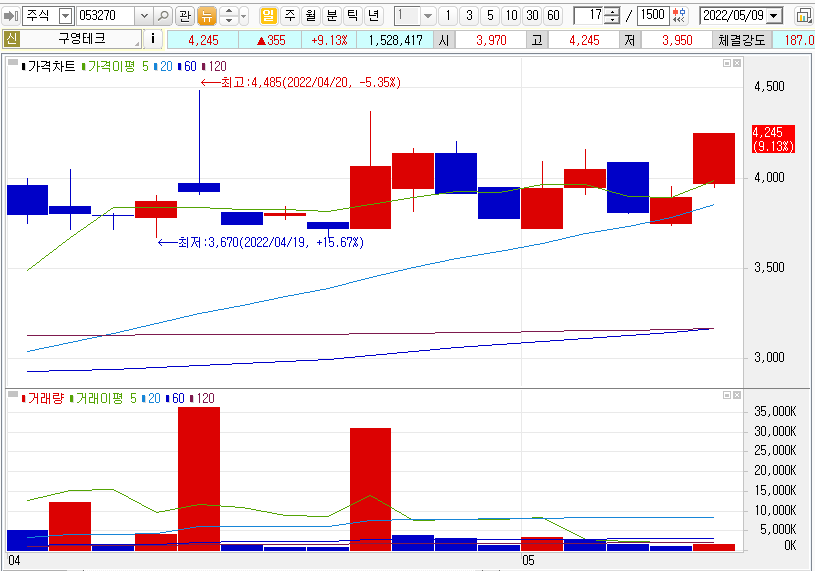815x571 pixels.
Task: Click current price 4,245 in quote bar
Action: [203, 40]
